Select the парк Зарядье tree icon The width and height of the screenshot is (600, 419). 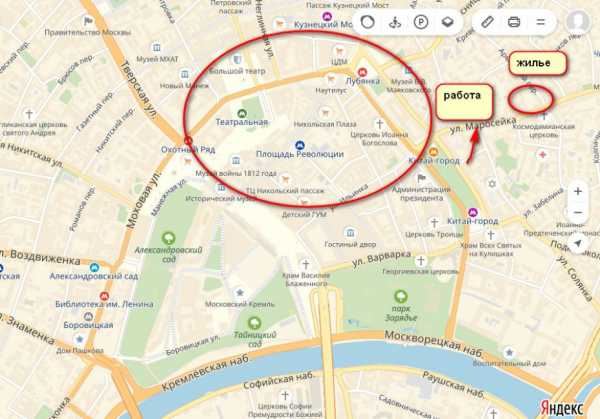[401, 296]
